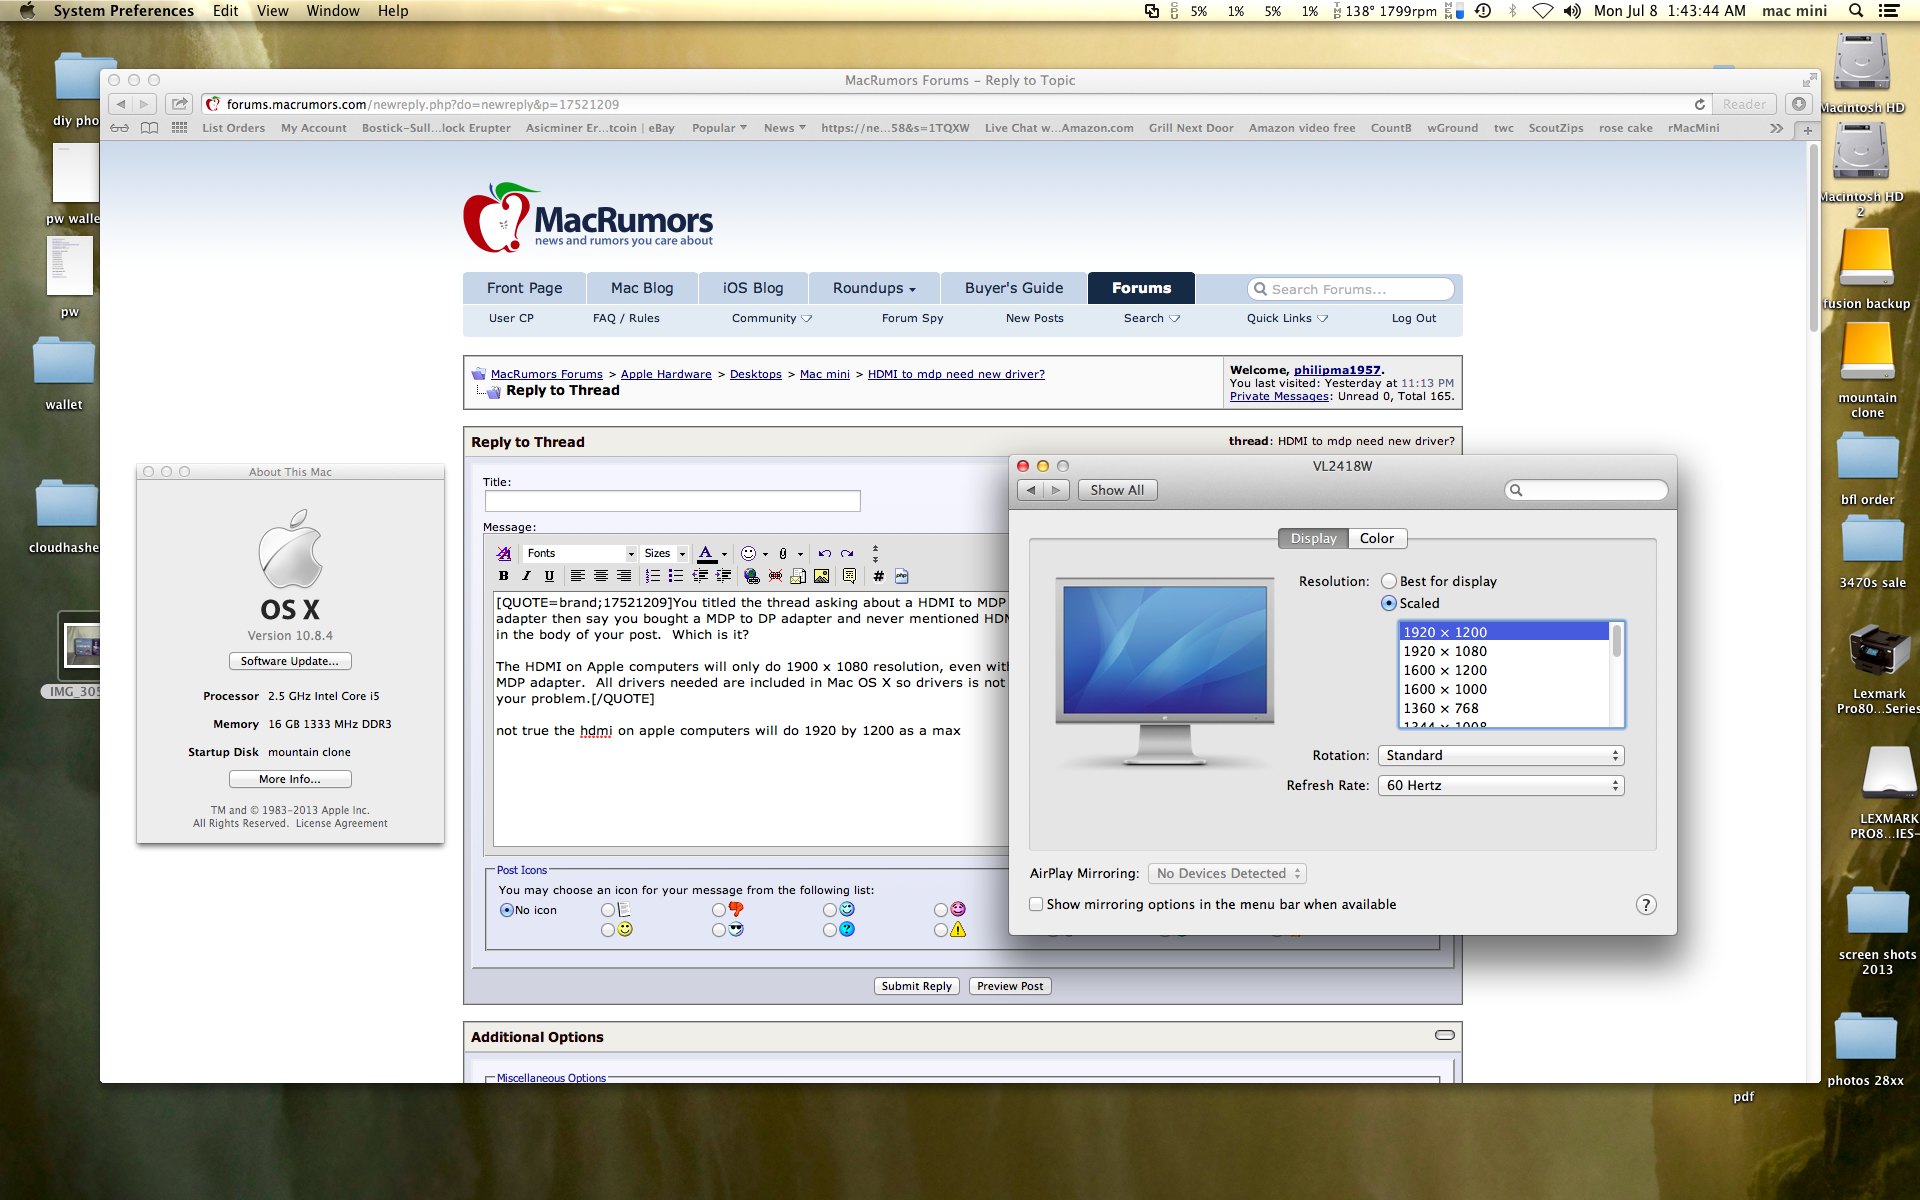This screenshot has width=1920, height=1200.
Task: Open the text color picker dropdown arrow
Action: 724,554
